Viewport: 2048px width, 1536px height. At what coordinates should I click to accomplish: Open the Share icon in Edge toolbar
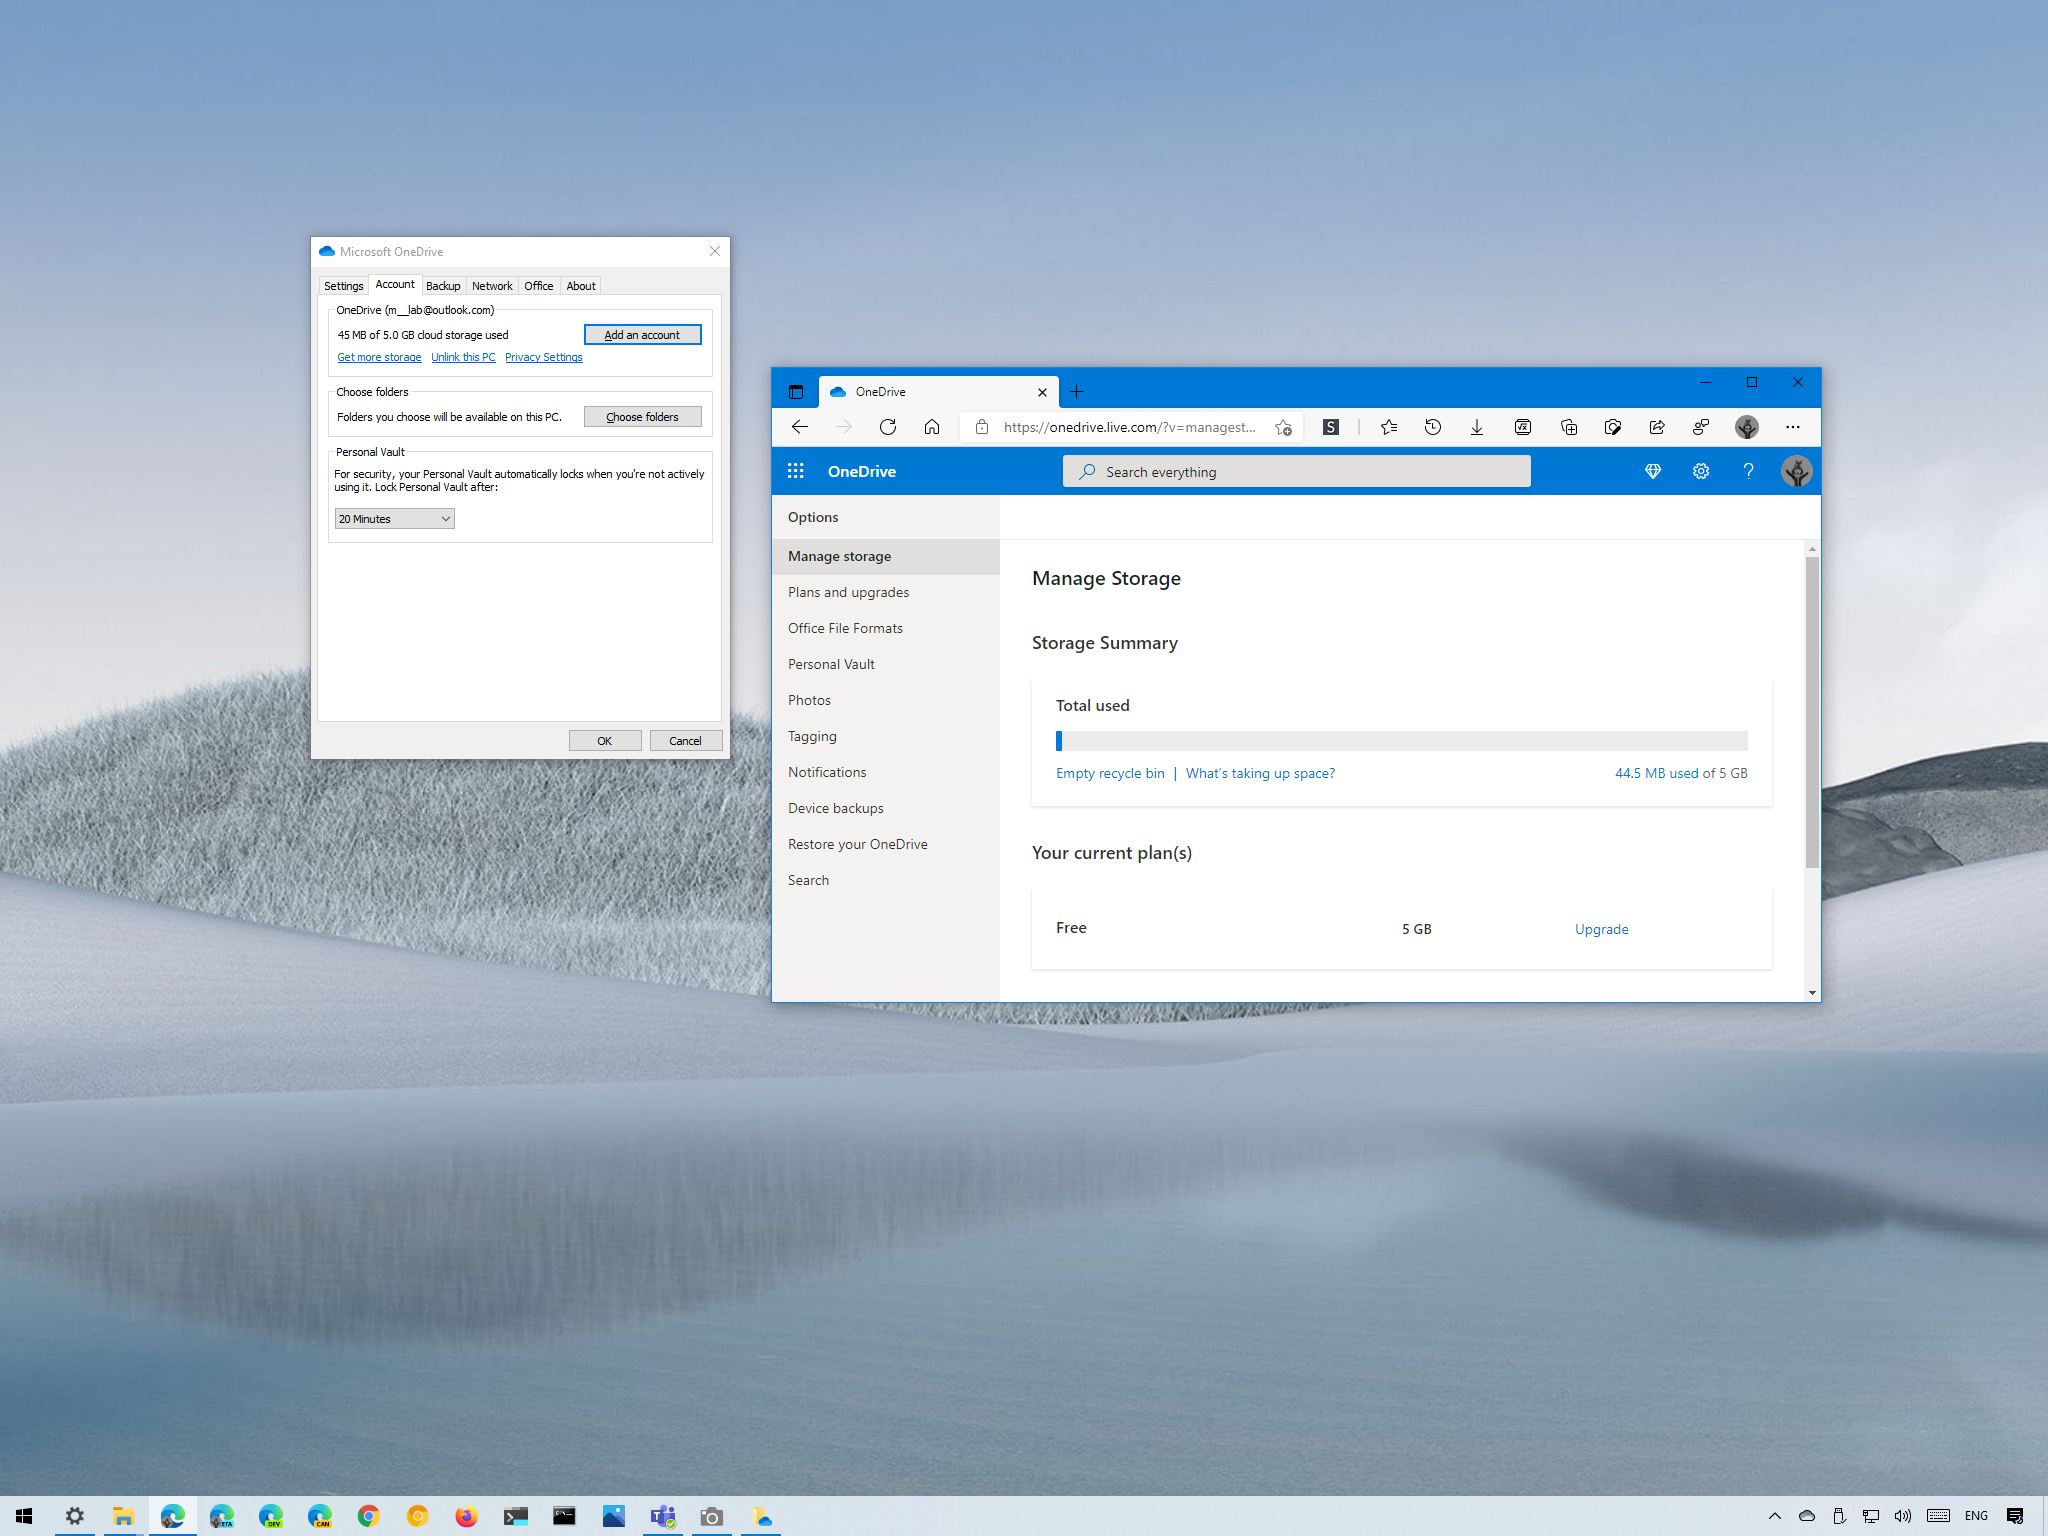pos(1658,427)
